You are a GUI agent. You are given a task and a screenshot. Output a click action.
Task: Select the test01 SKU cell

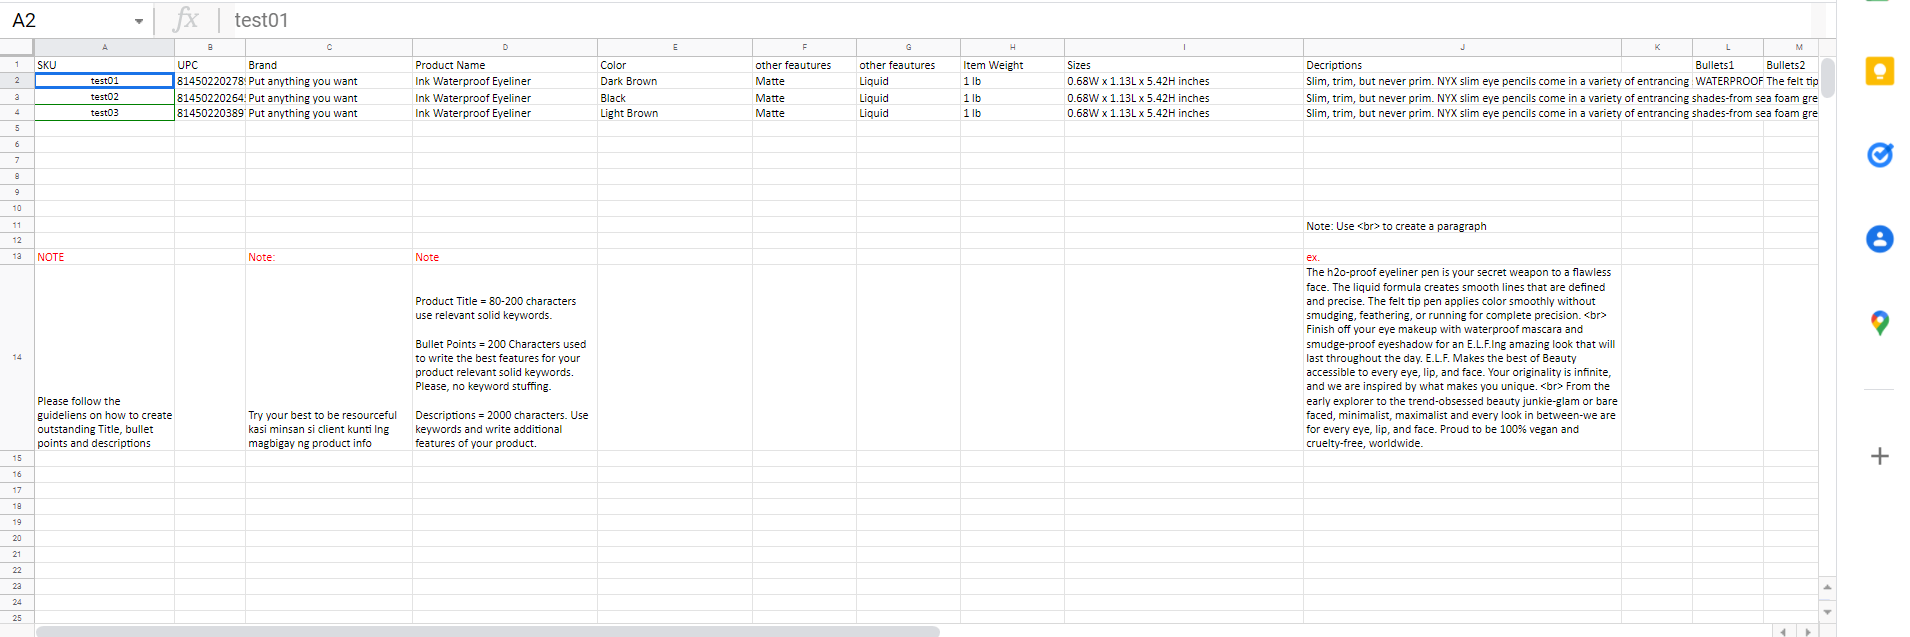click(x=105, y=81)
